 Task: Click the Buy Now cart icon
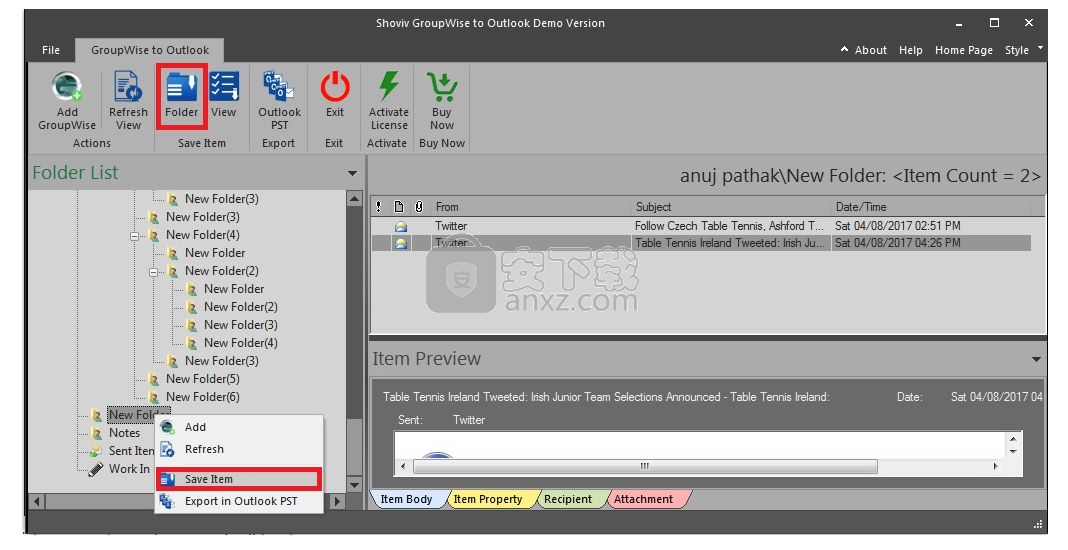click(442, 87)
